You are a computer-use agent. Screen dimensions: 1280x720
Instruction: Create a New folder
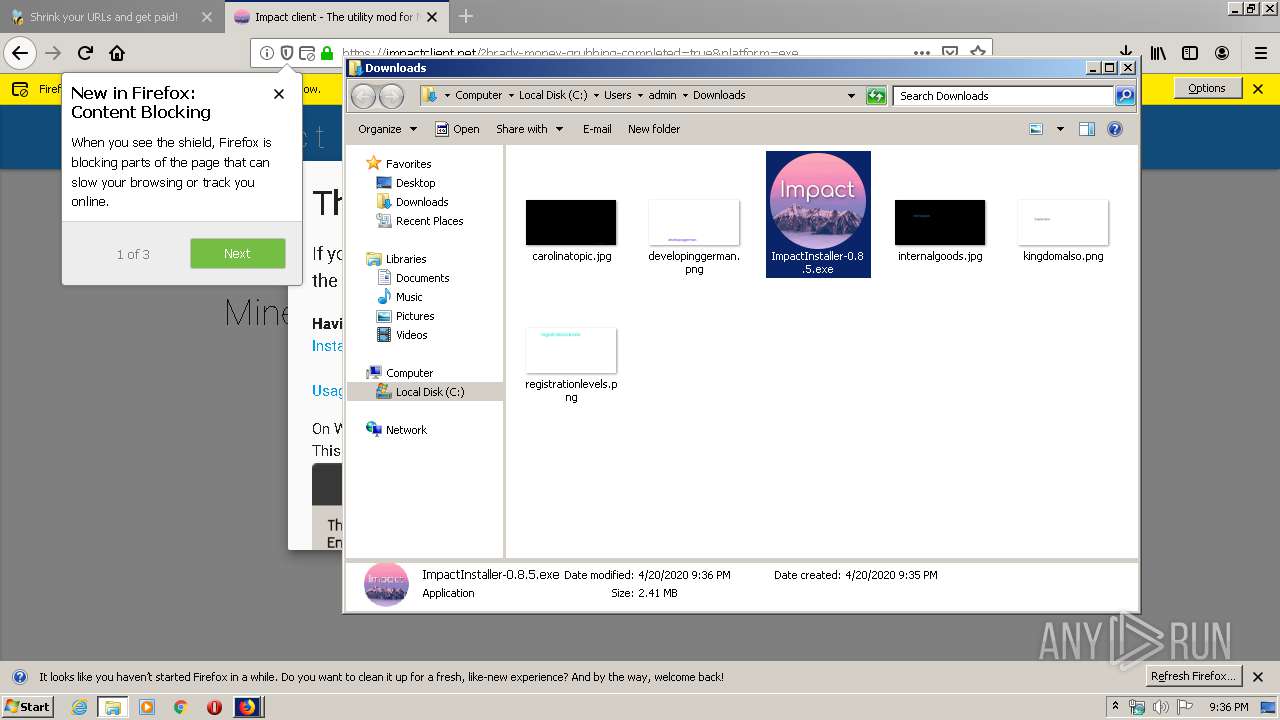click(654, 129)
